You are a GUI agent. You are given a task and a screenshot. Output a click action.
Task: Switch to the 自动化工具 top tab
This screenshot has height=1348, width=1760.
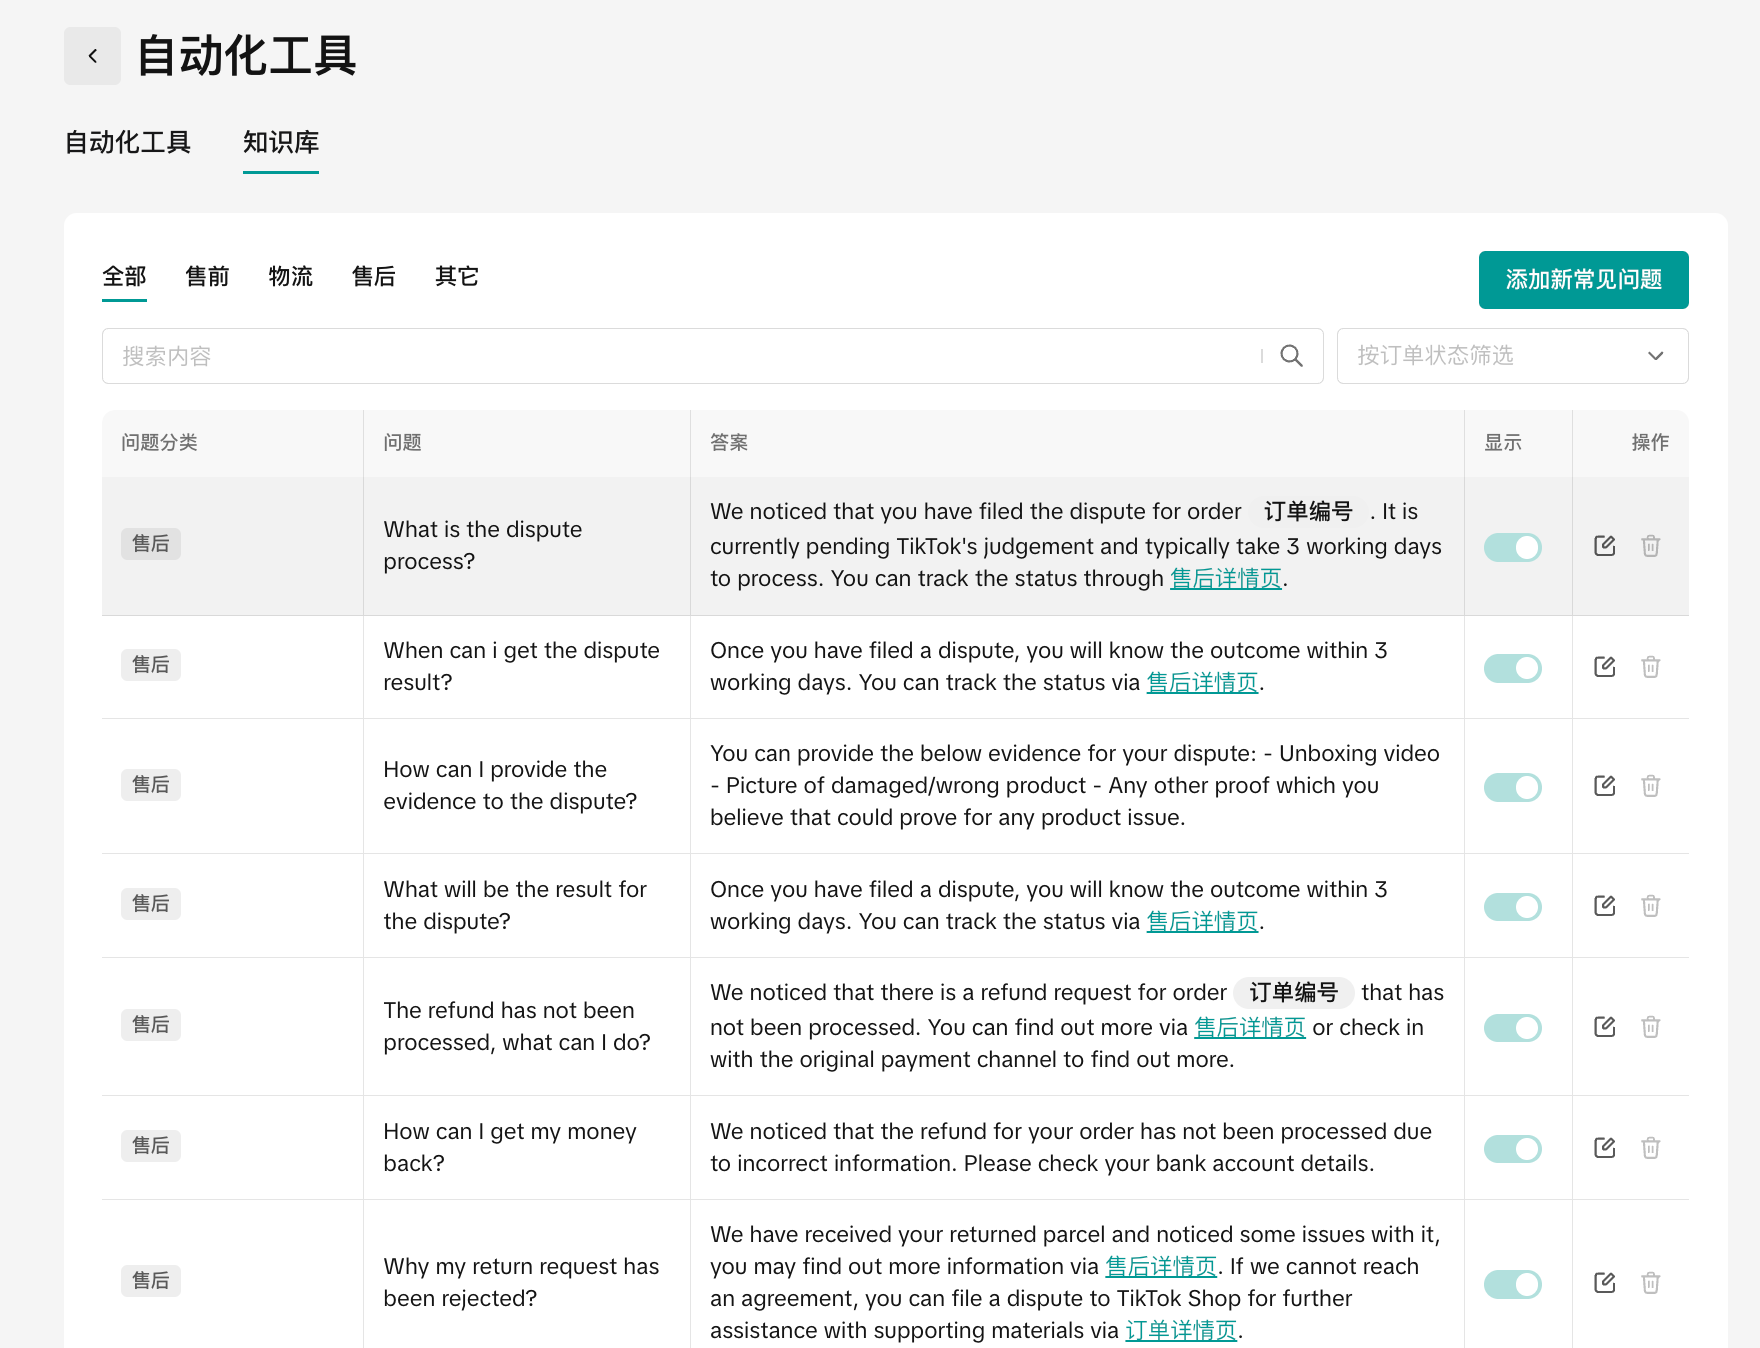pos(127,143)
